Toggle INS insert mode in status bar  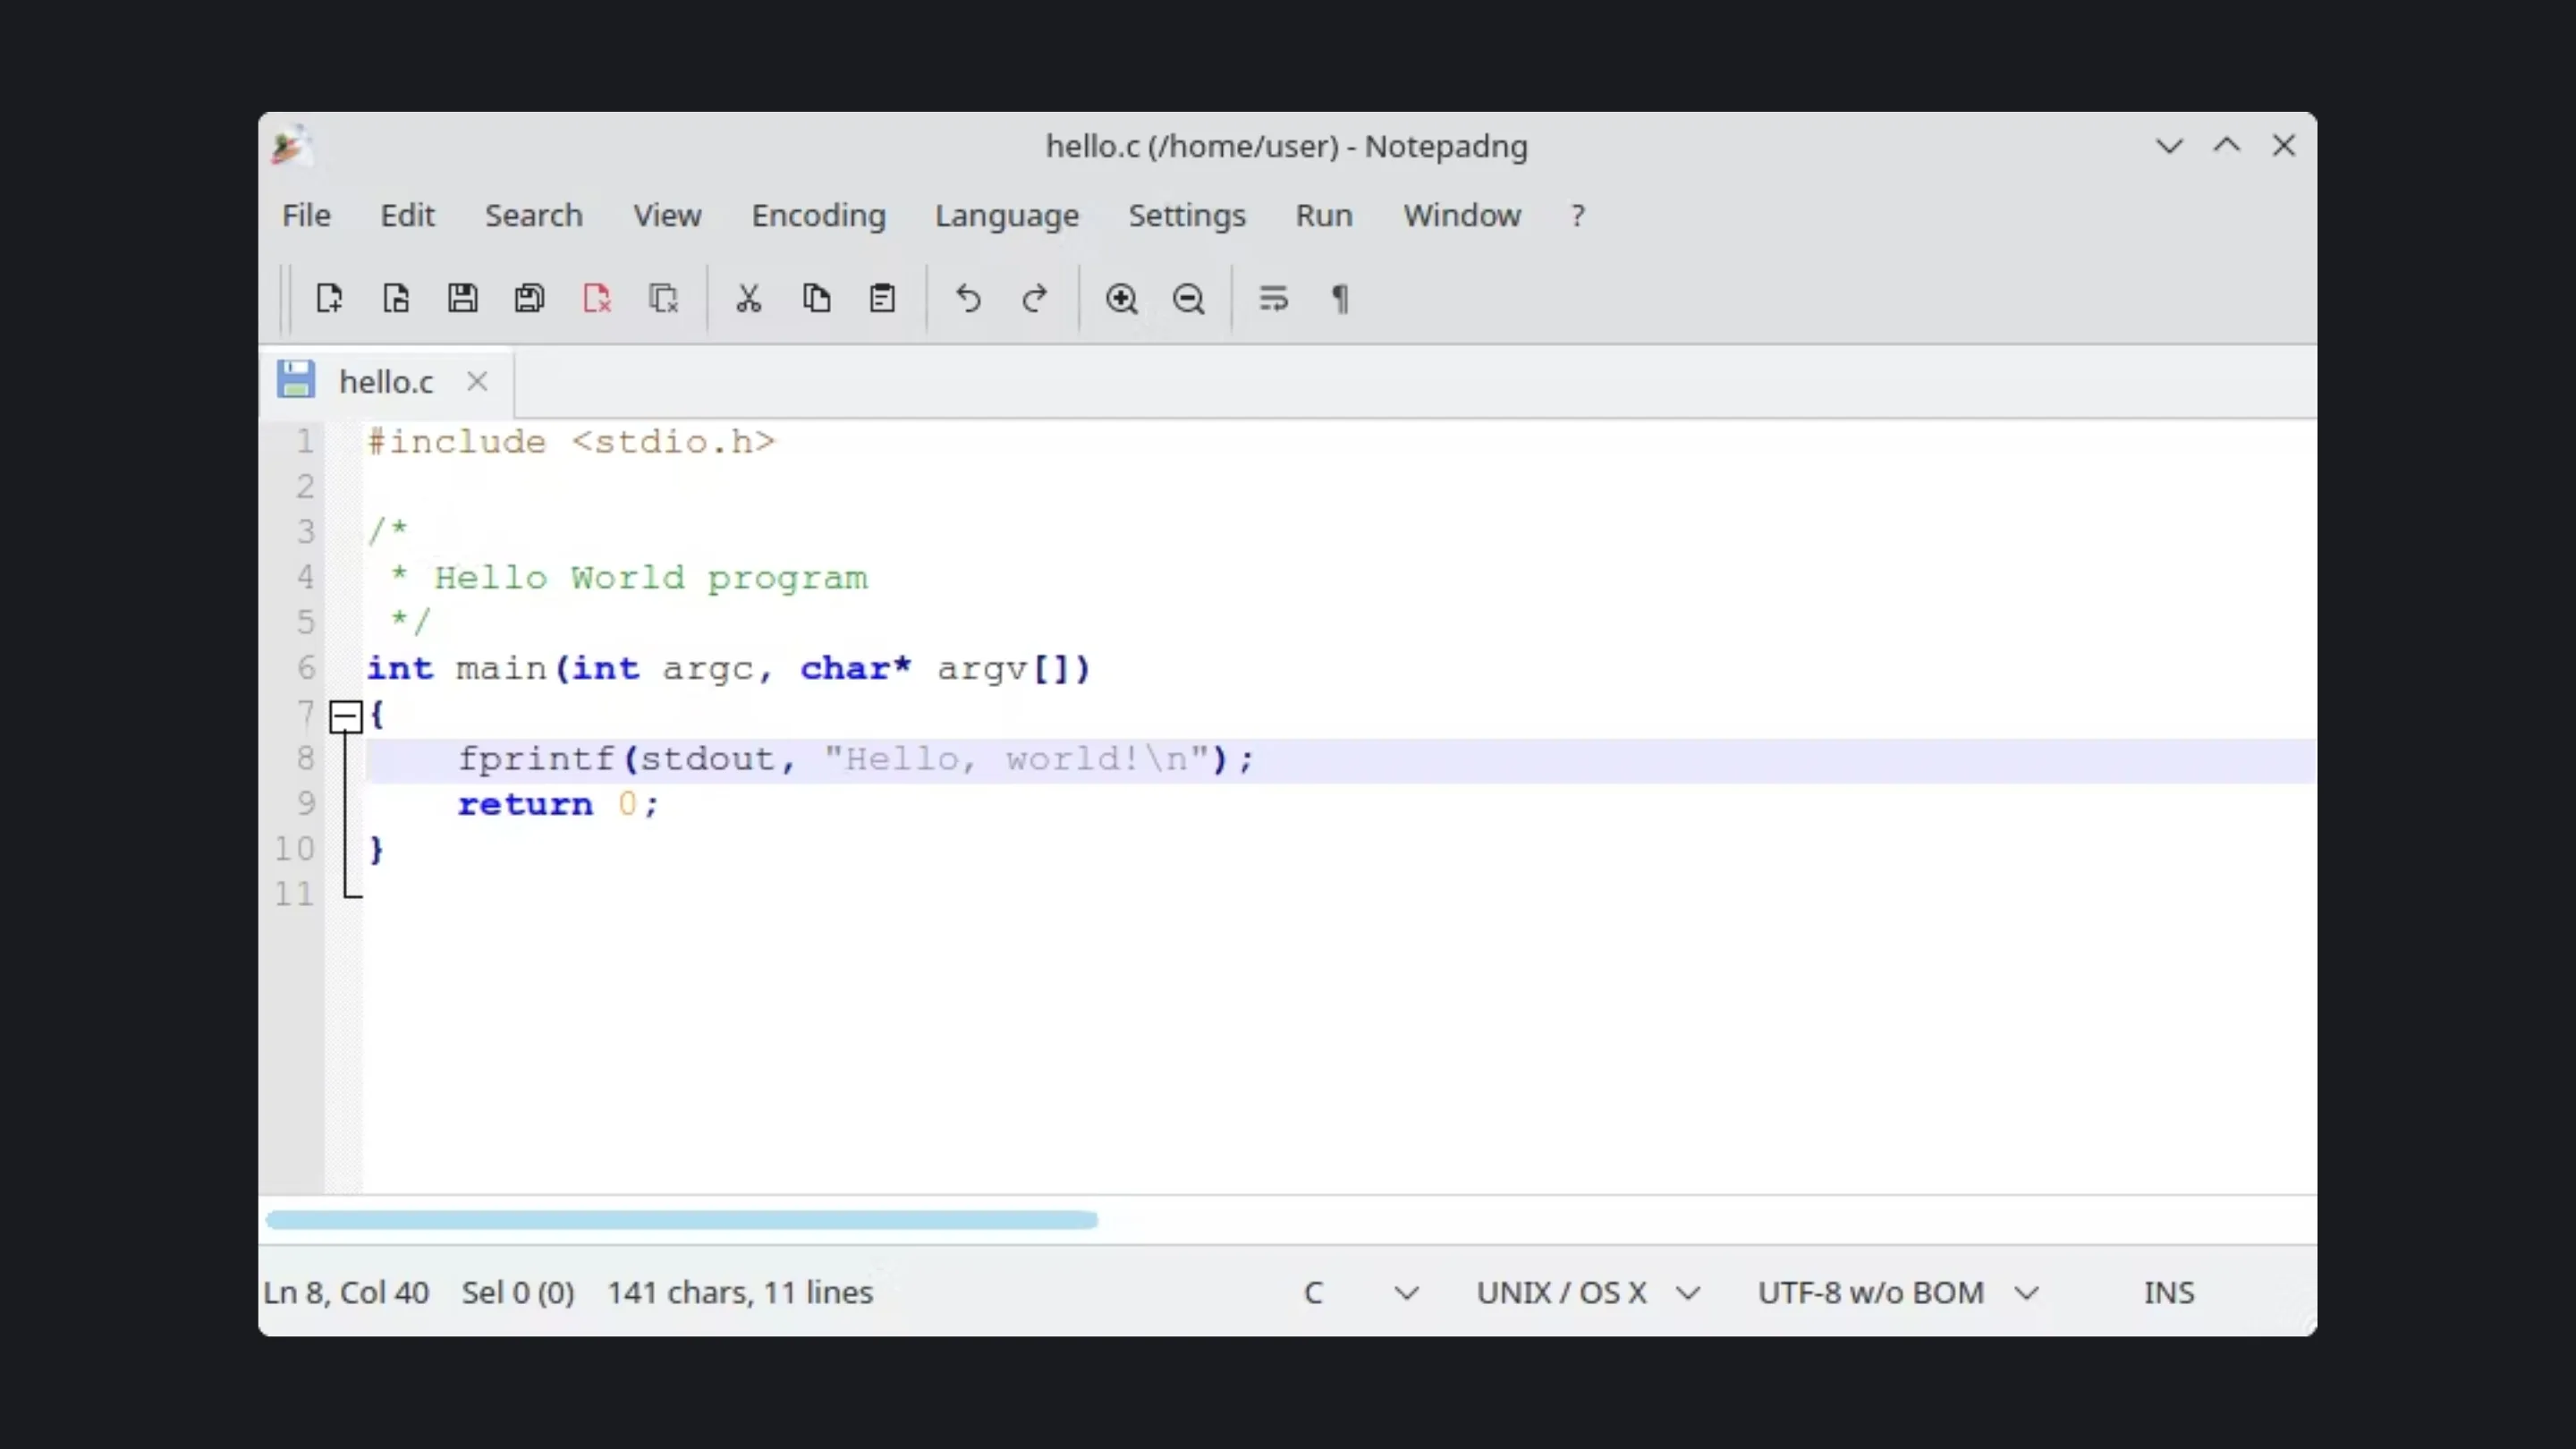click(2169, 1292)
